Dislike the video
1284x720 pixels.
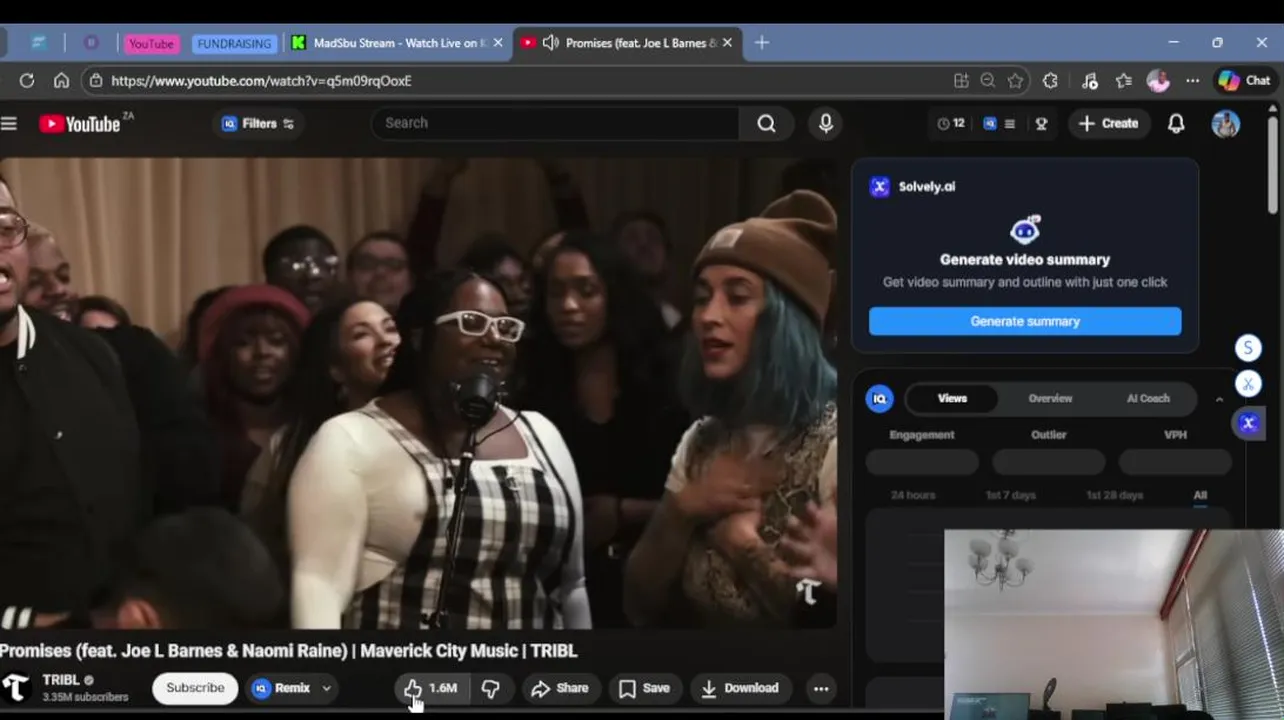tap(490, 688)
